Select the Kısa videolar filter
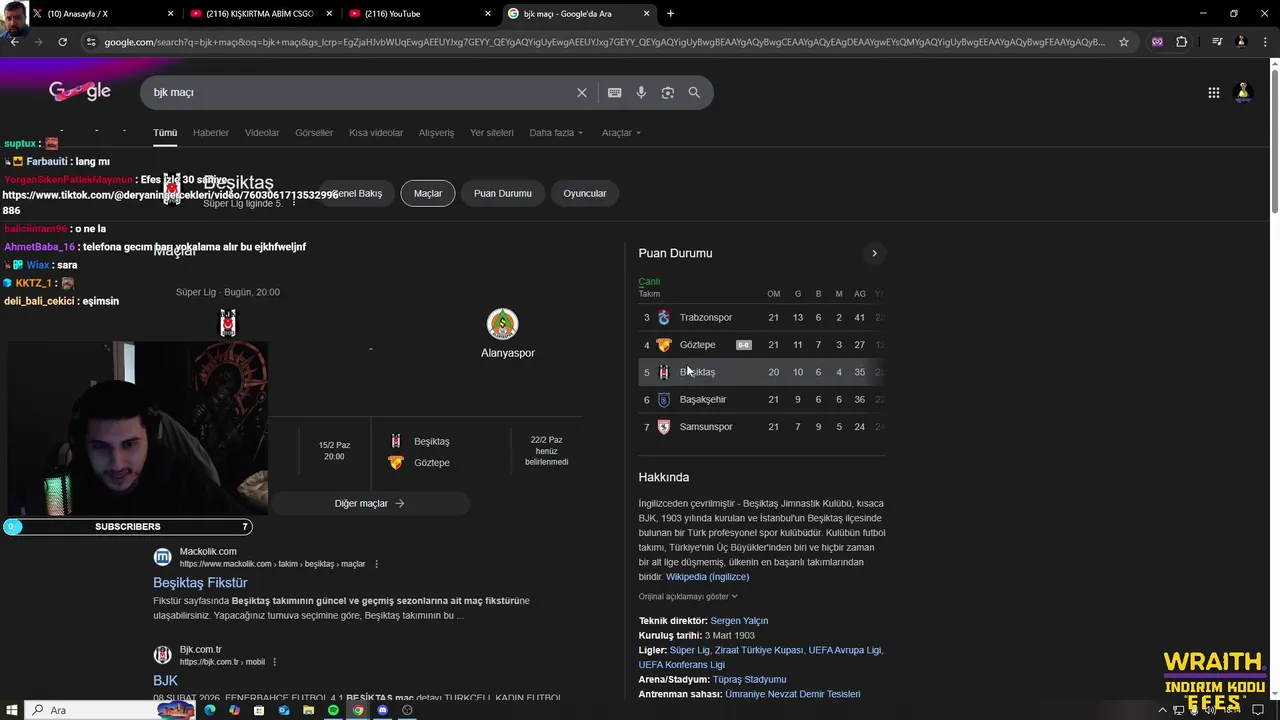The image size is (1280, 720). tap(376, 132)
